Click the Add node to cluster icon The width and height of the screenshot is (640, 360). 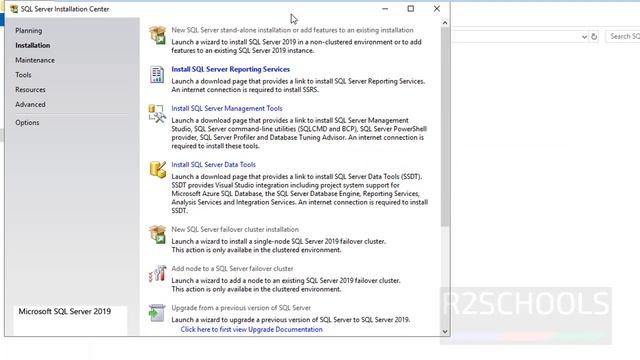(x=157, y=273)
